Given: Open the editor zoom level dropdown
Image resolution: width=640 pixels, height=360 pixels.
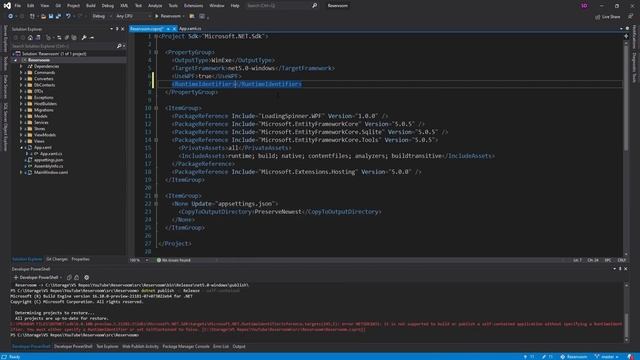Looking at the screenshot, I should coord(147,260).
